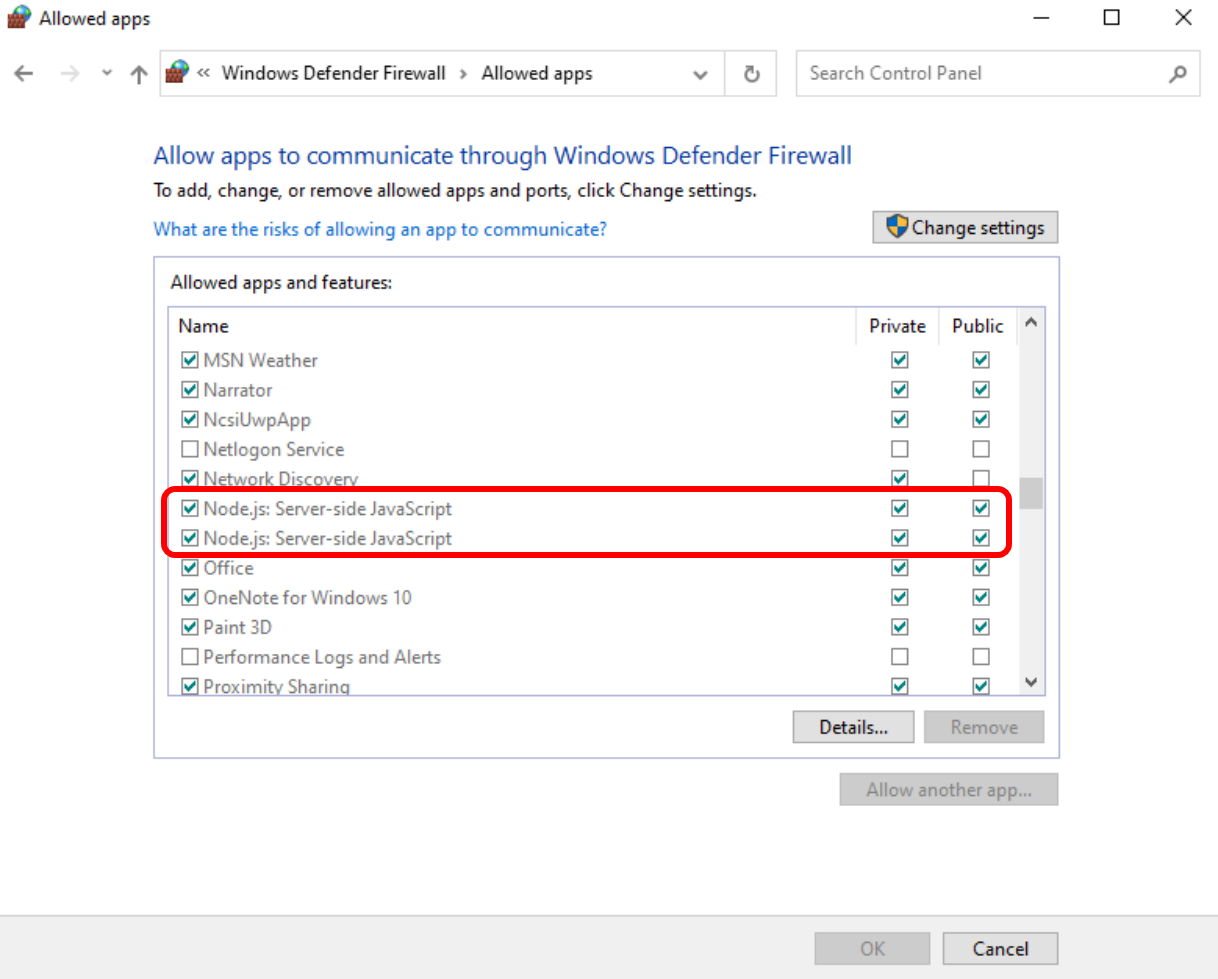Expand the double-chevron breadcrumb menu

pyautogui.click(x=203, y=73)
